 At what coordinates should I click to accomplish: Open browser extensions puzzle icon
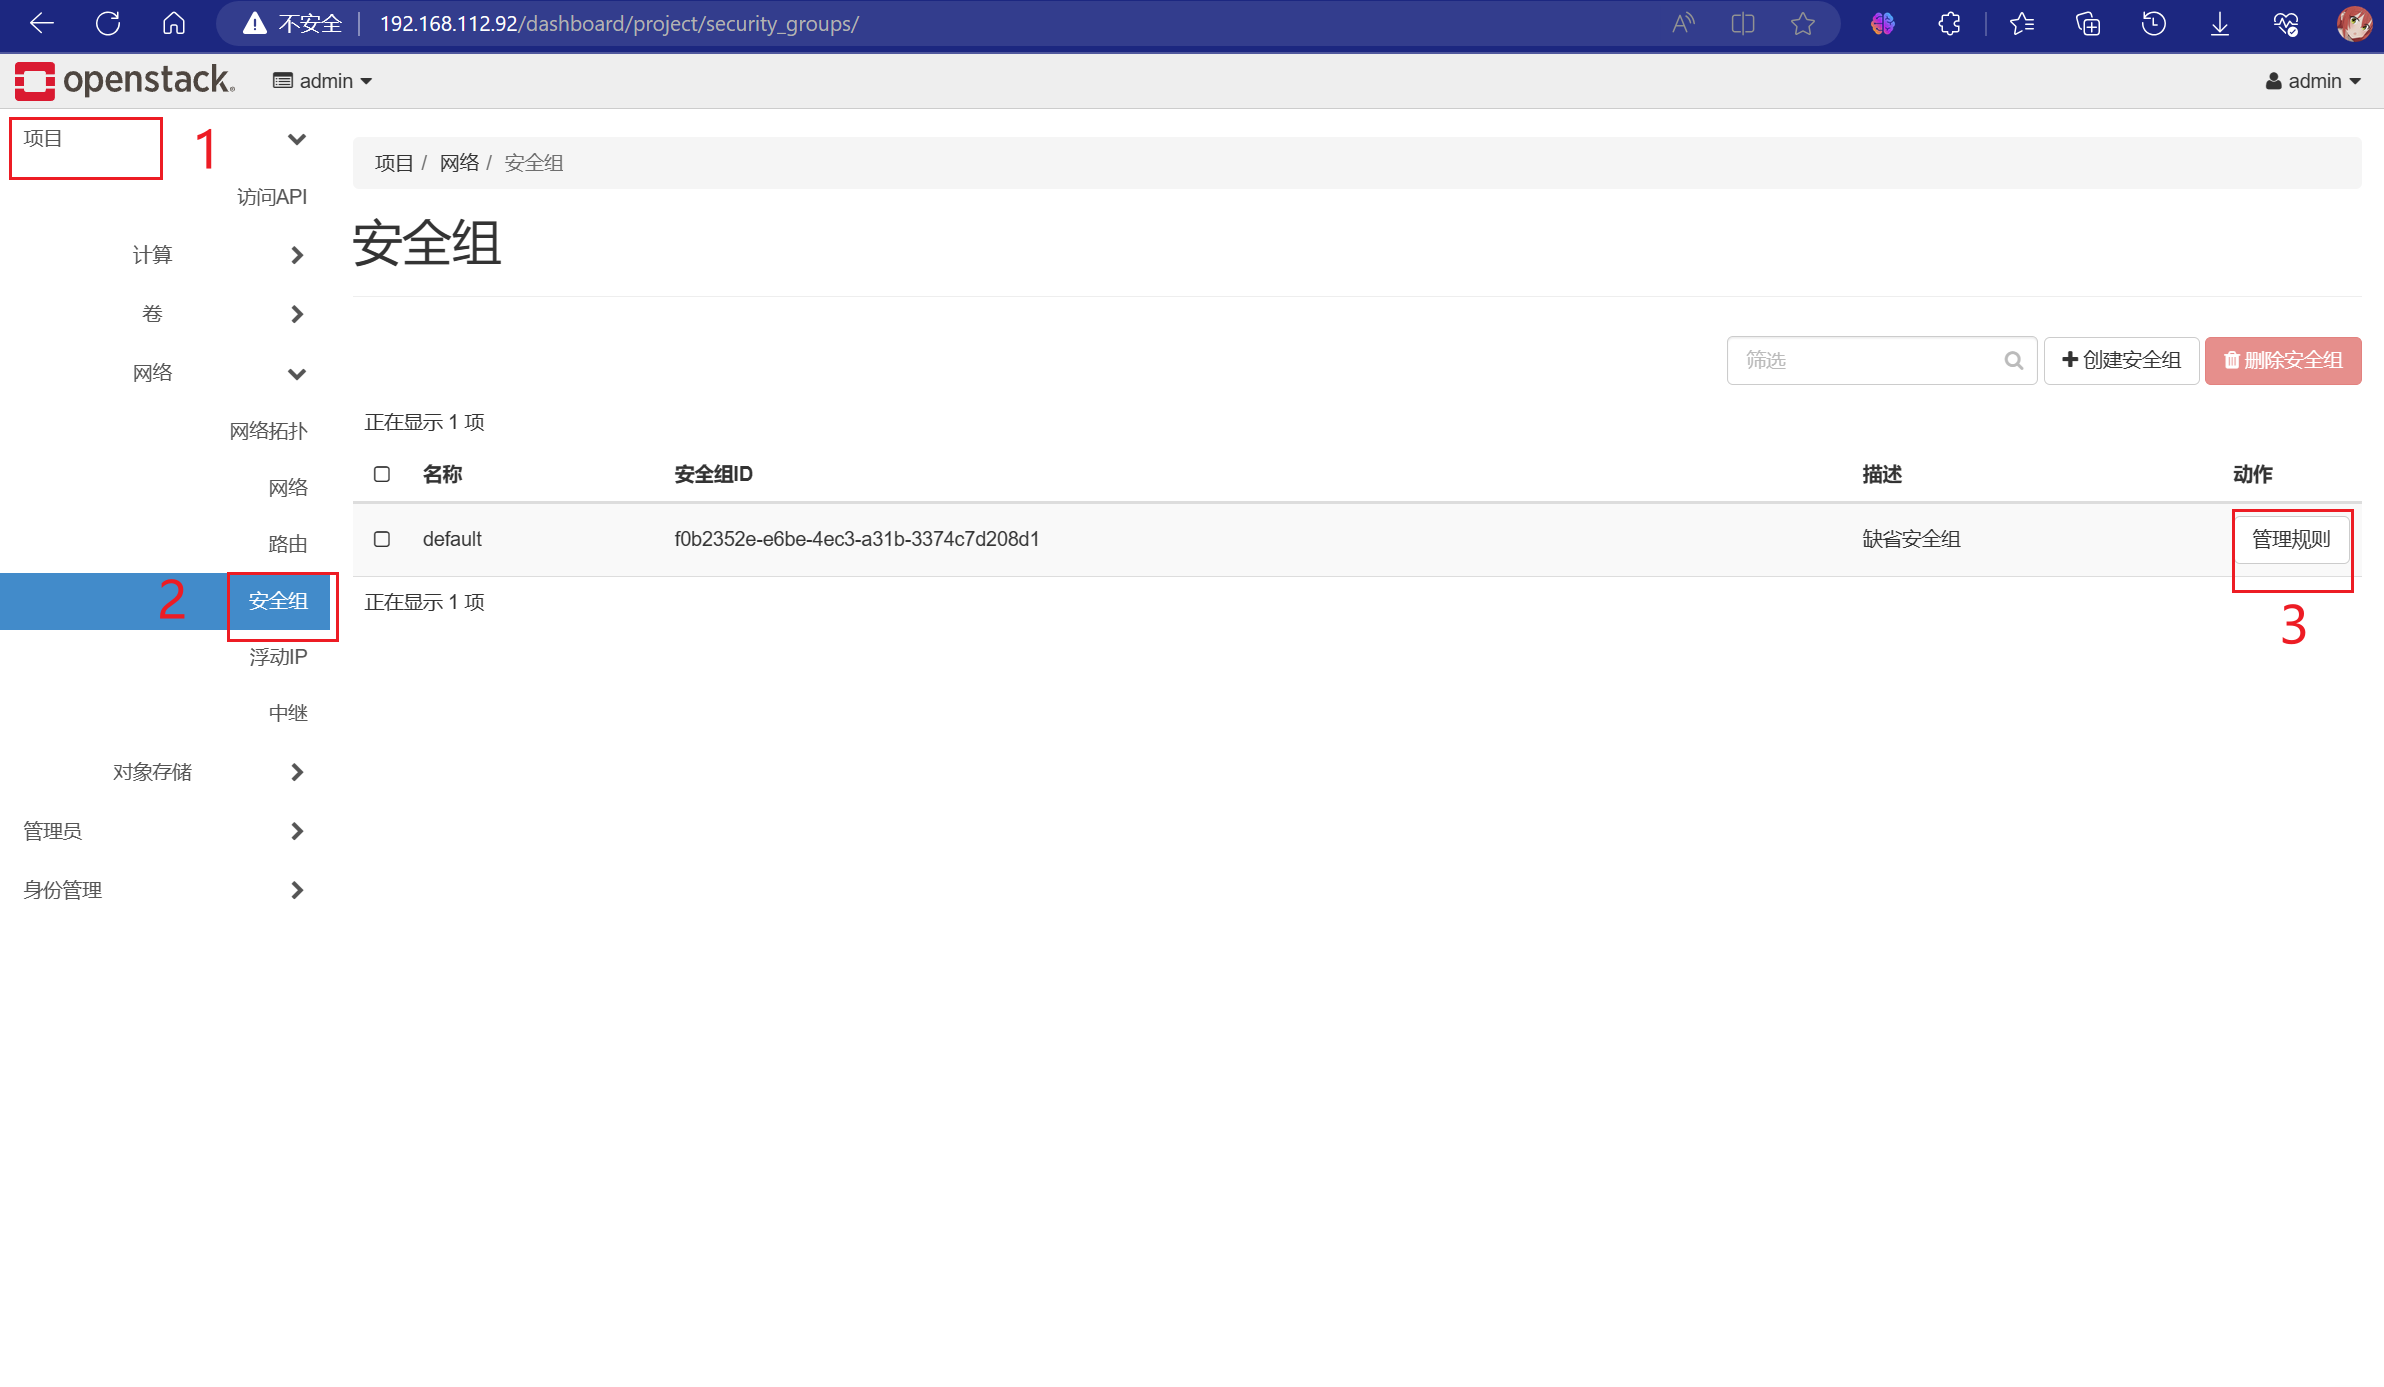(x=1949, y=23)
